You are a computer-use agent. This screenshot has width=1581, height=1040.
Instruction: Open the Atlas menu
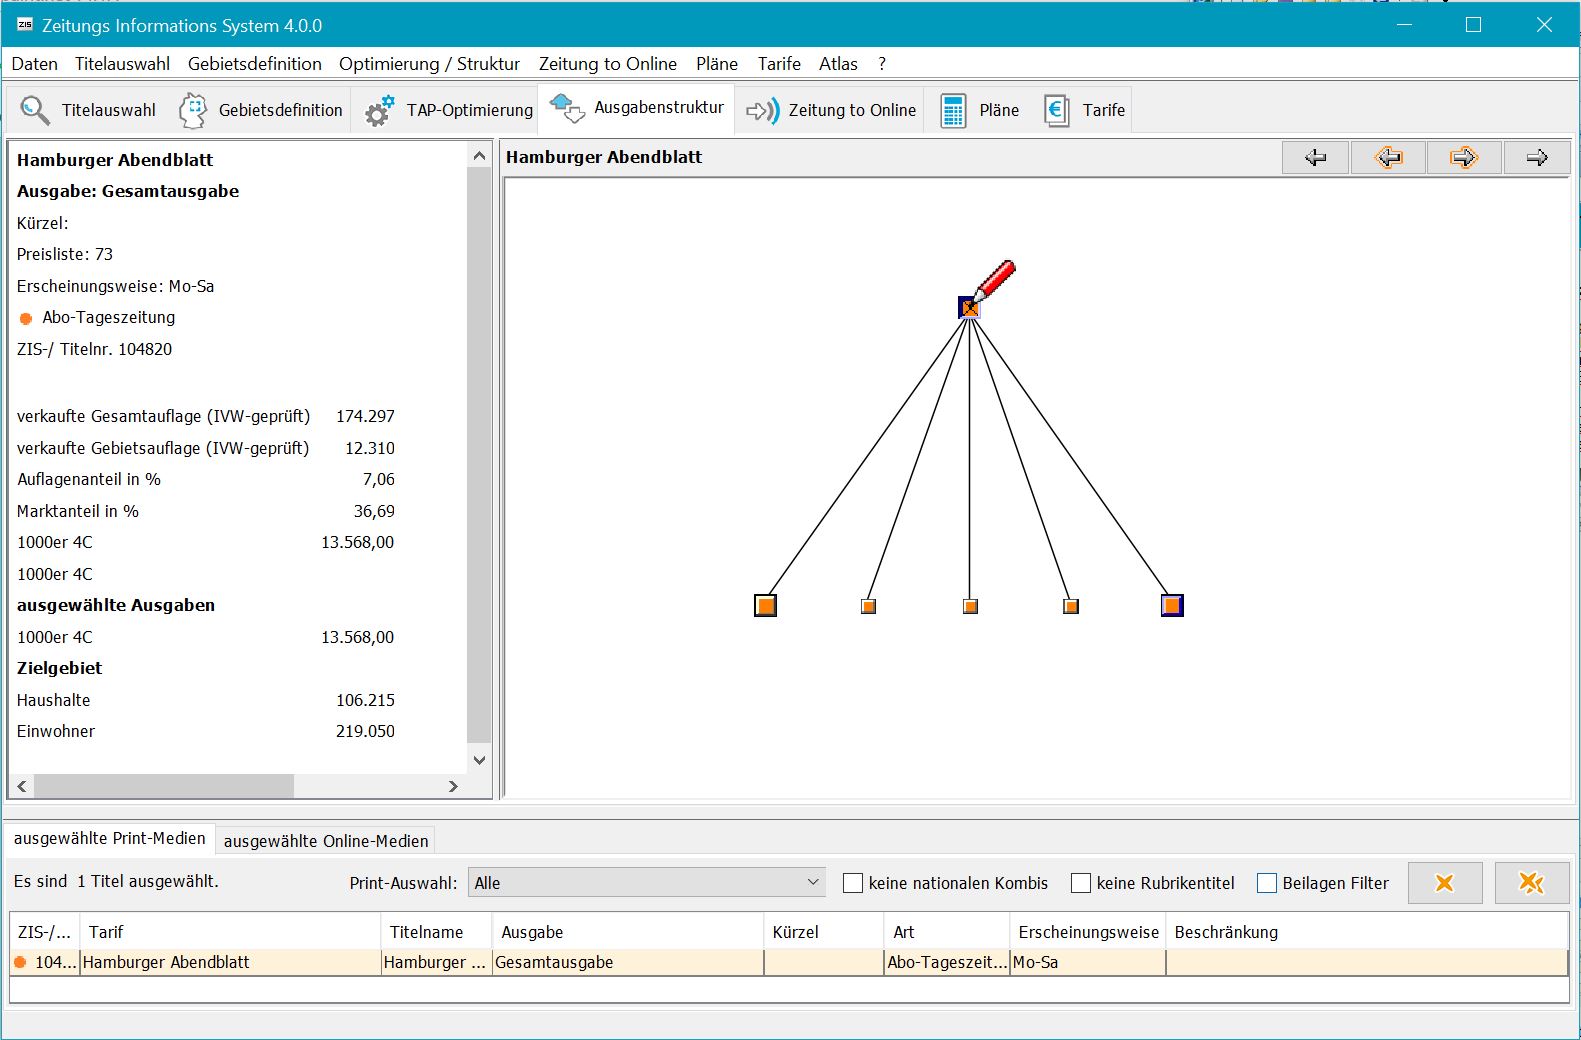(x=838, y=64)
